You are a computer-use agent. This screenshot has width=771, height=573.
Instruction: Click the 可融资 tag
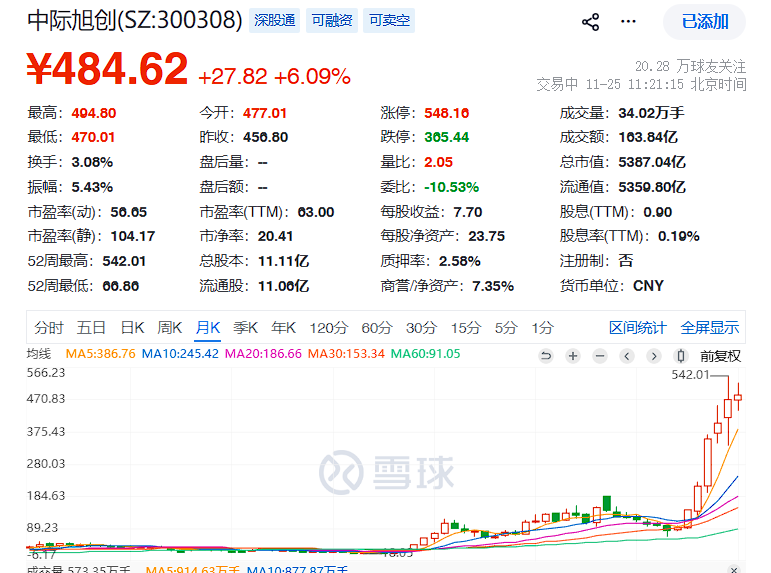[x=332, y=21]
